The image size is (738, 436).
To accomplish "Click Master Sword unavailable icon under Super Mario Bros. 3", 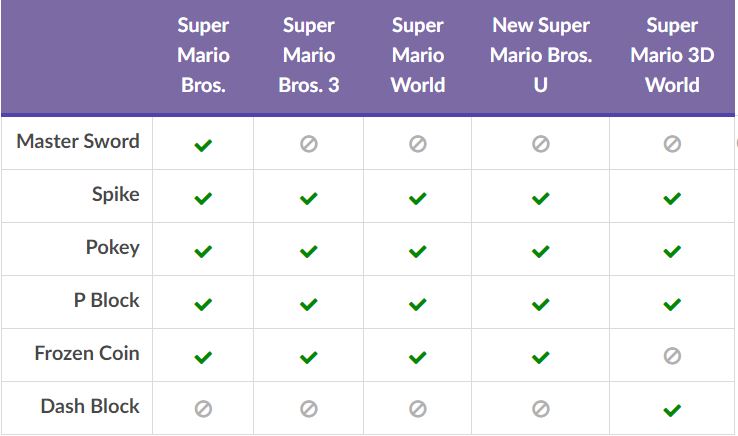I will tap(309, 144).
